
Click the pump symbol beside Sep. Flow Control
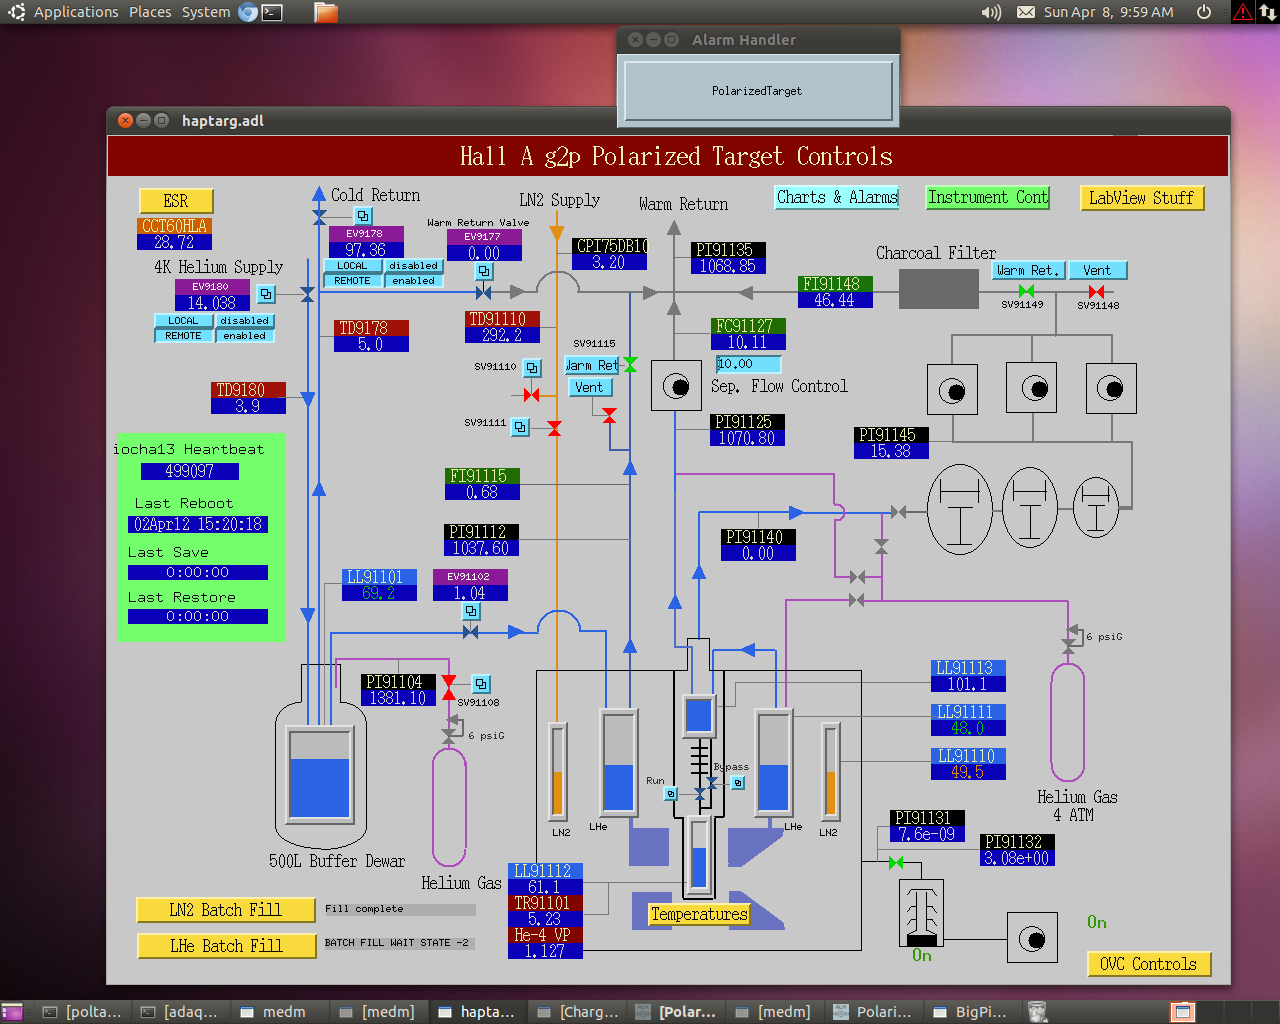pyautogui.click(x=676, y=386)
